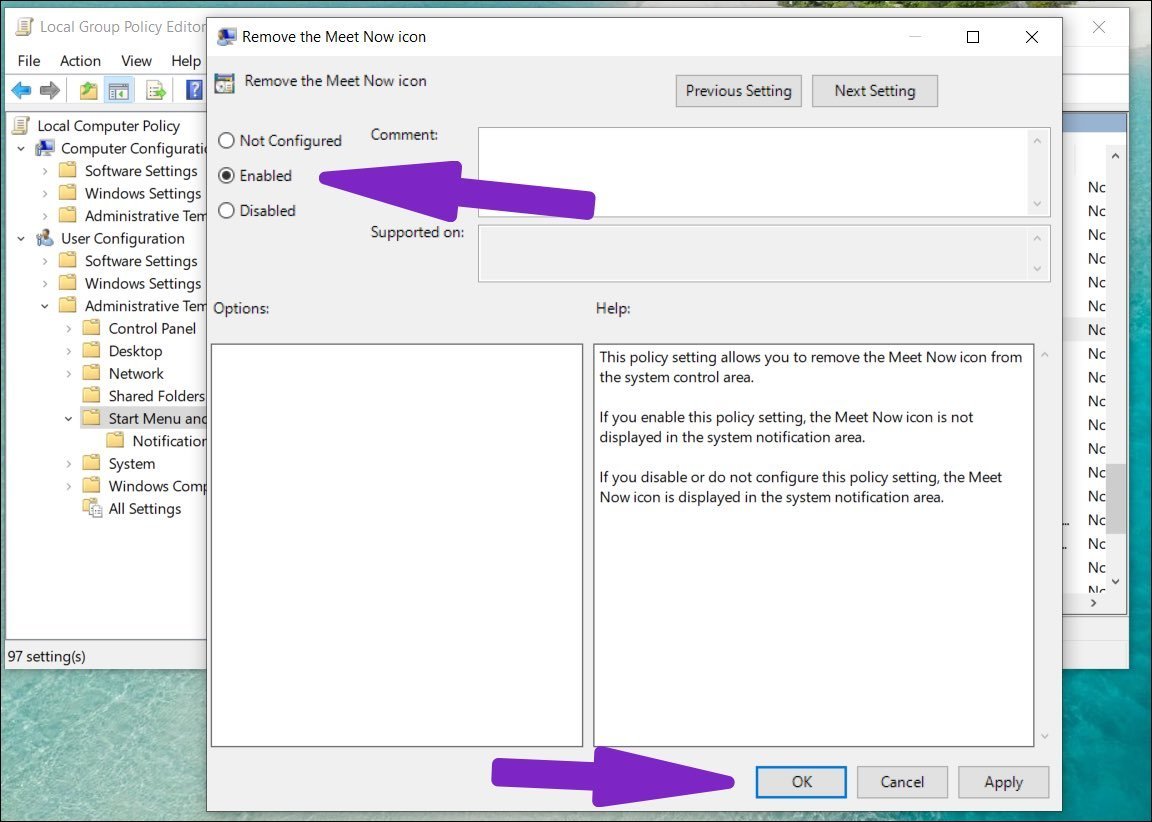
Task: Click the Export List toolbar icon
Action: (x=156, y=90)
